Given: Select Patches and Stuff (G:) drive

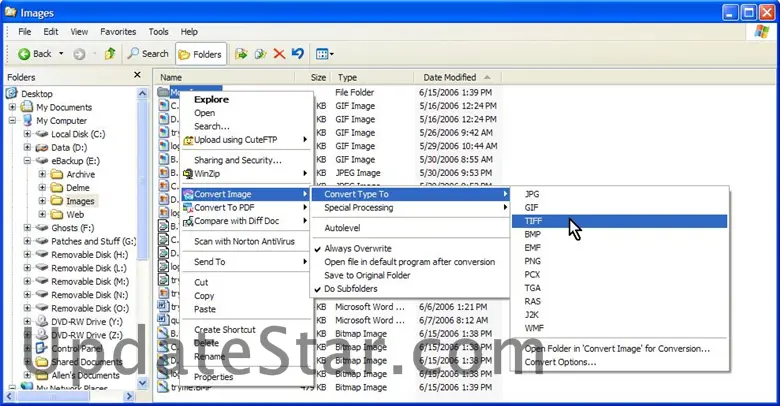Looking at the screenshot, I should [x=94, y=241].
